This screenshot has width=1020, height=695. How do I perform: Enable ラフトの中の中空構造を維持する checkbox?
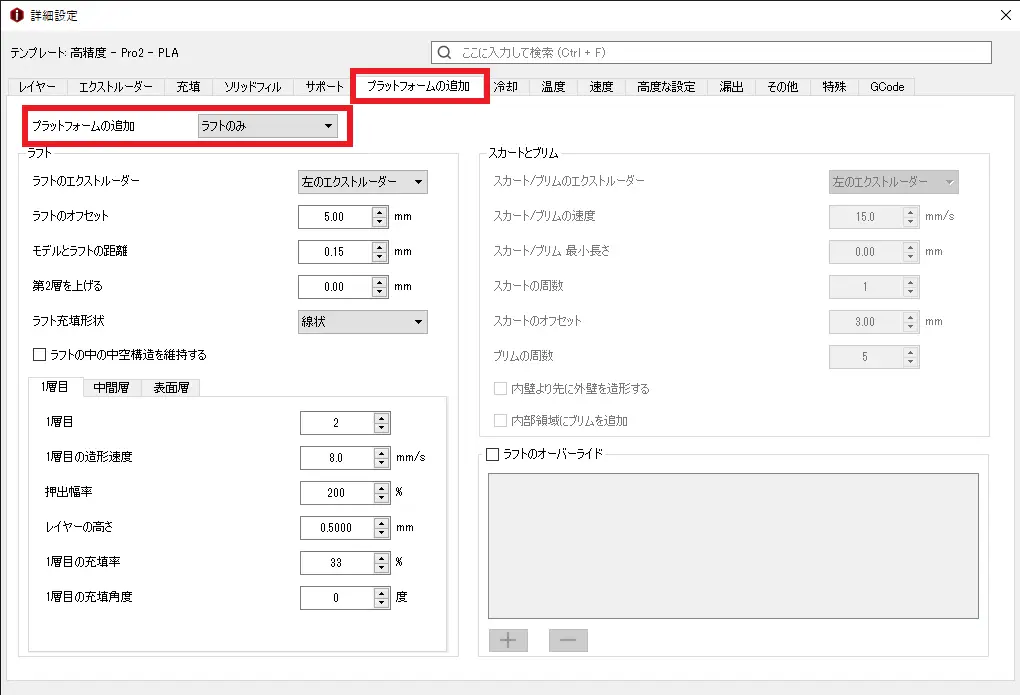[x=40, y=355]
